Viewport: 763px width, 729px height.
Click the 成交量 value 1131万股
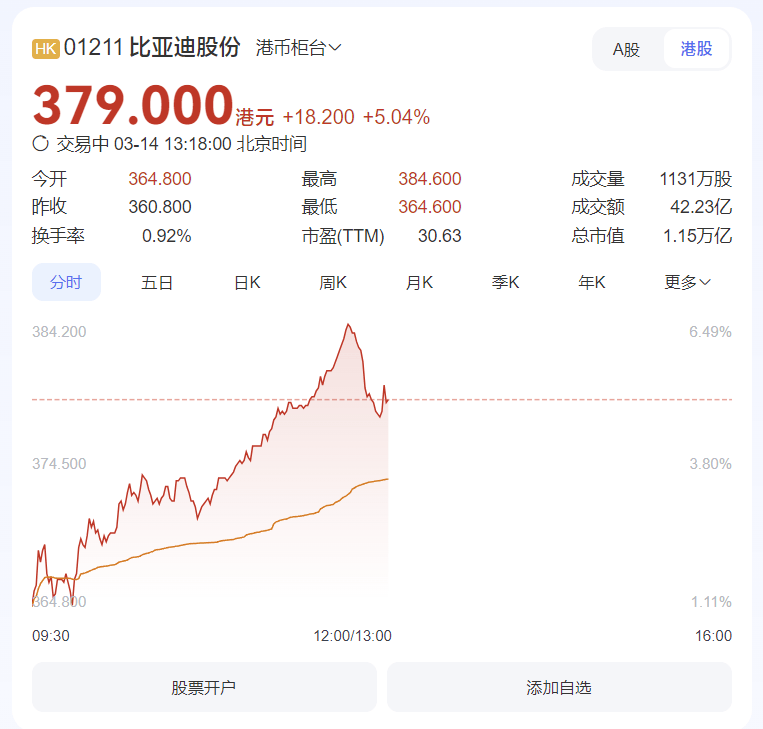[x=695, y=179]
